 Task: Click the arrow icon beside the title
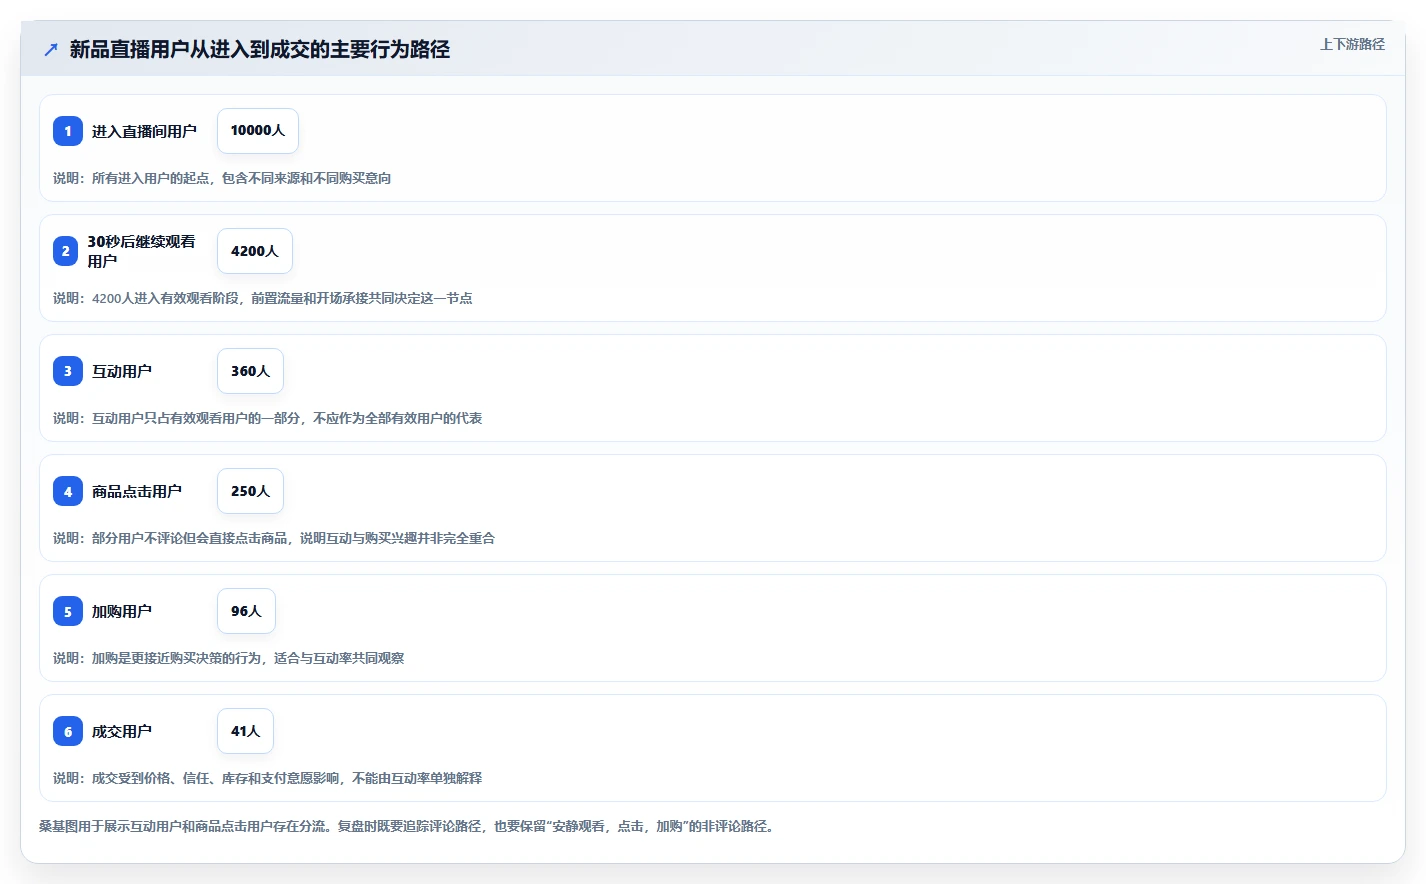click(x=51, y=49)
